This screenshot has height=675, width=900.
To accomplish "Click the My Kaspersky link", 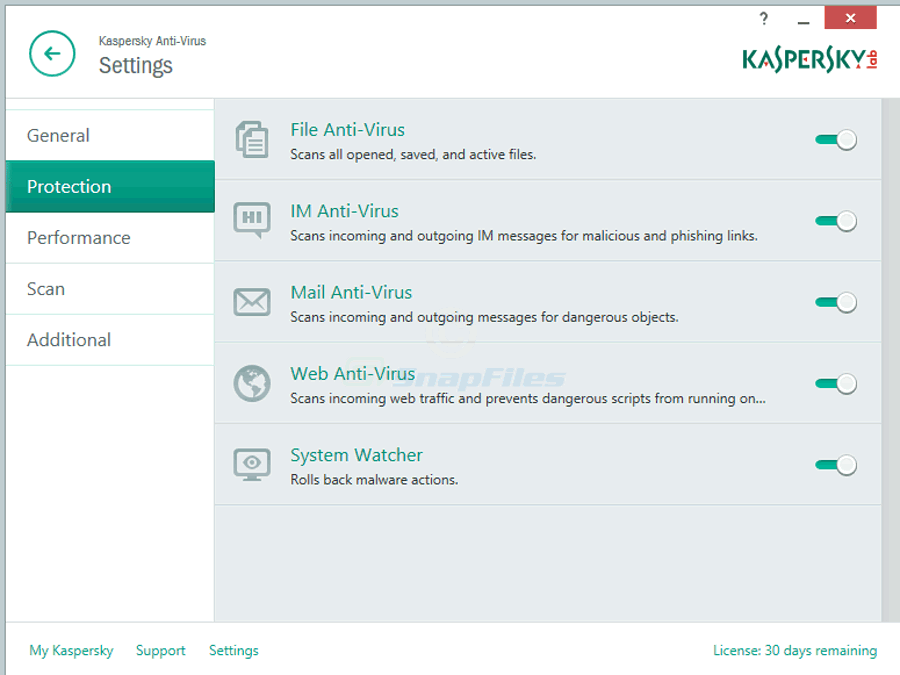I will click(x=71, y=650).
